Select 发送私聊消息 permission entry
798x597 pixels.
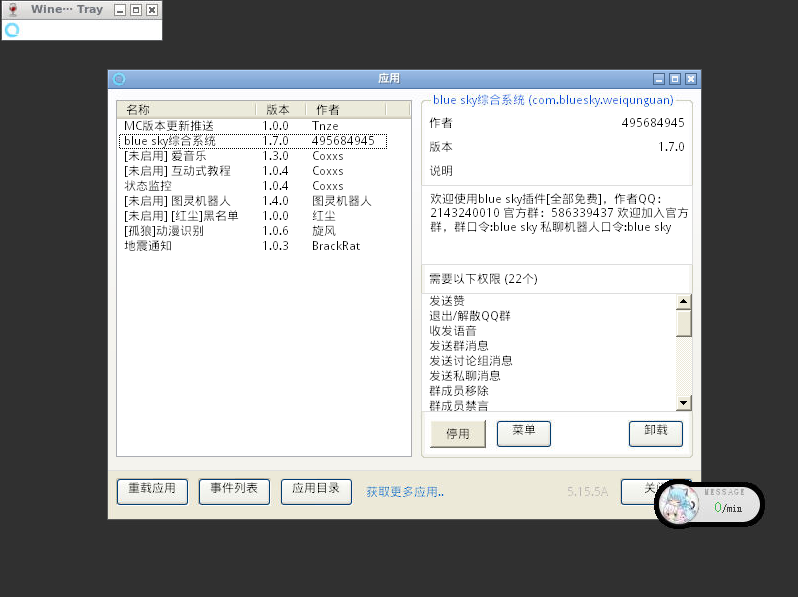tap(465, 376)
